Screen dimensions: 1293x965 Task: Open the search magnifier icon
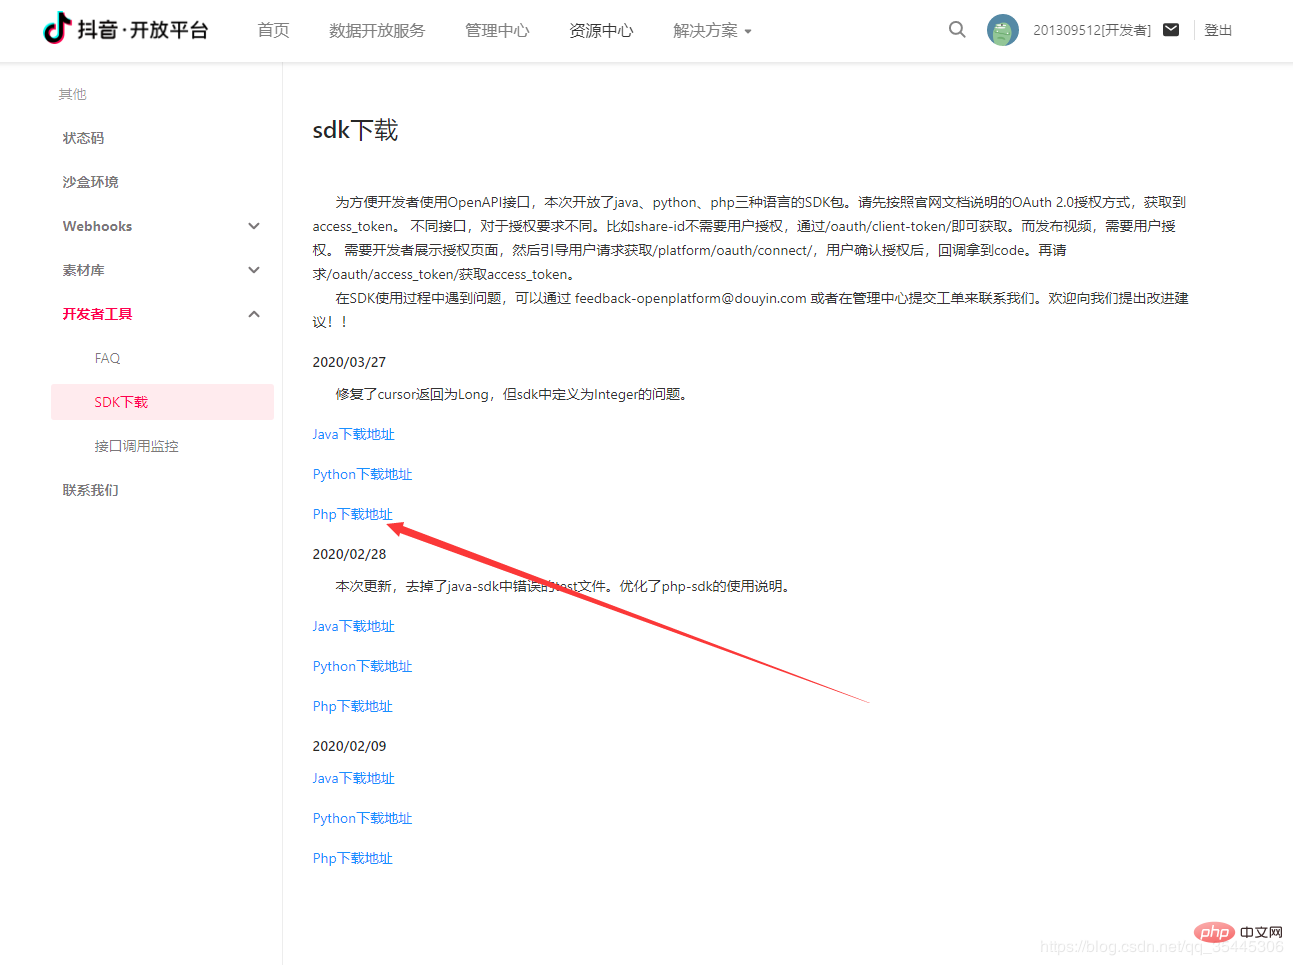[956, 30]
